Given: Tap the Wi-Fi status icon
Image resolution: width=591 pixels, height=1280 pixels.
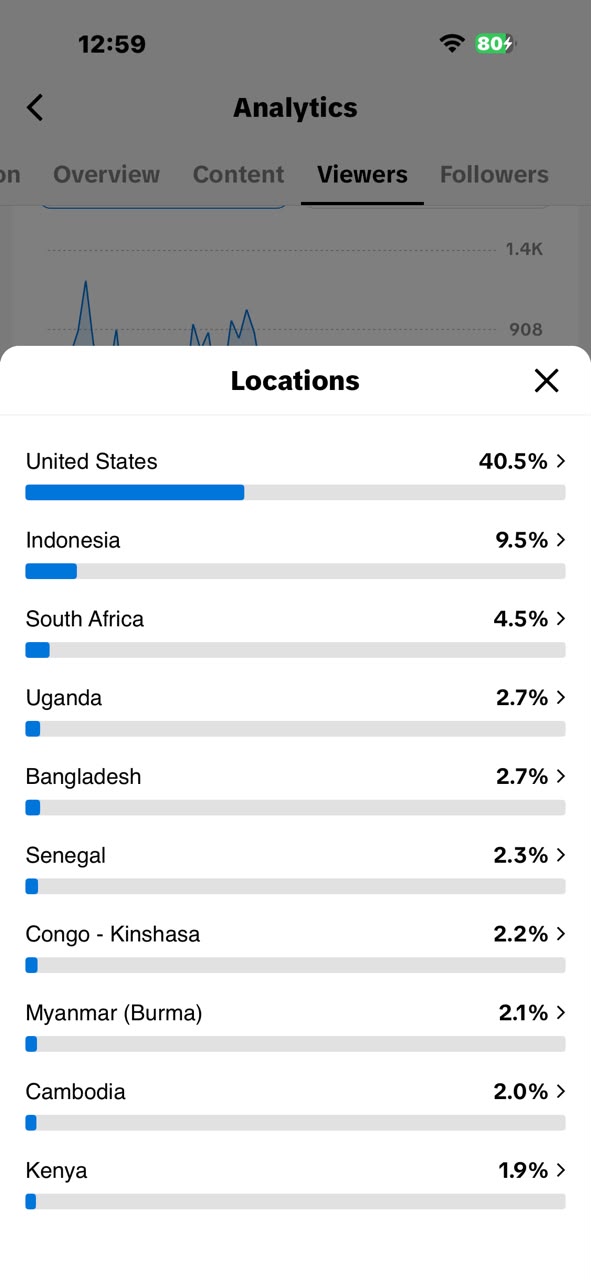Looking at the screenshot, I should [x=452, y=43].
